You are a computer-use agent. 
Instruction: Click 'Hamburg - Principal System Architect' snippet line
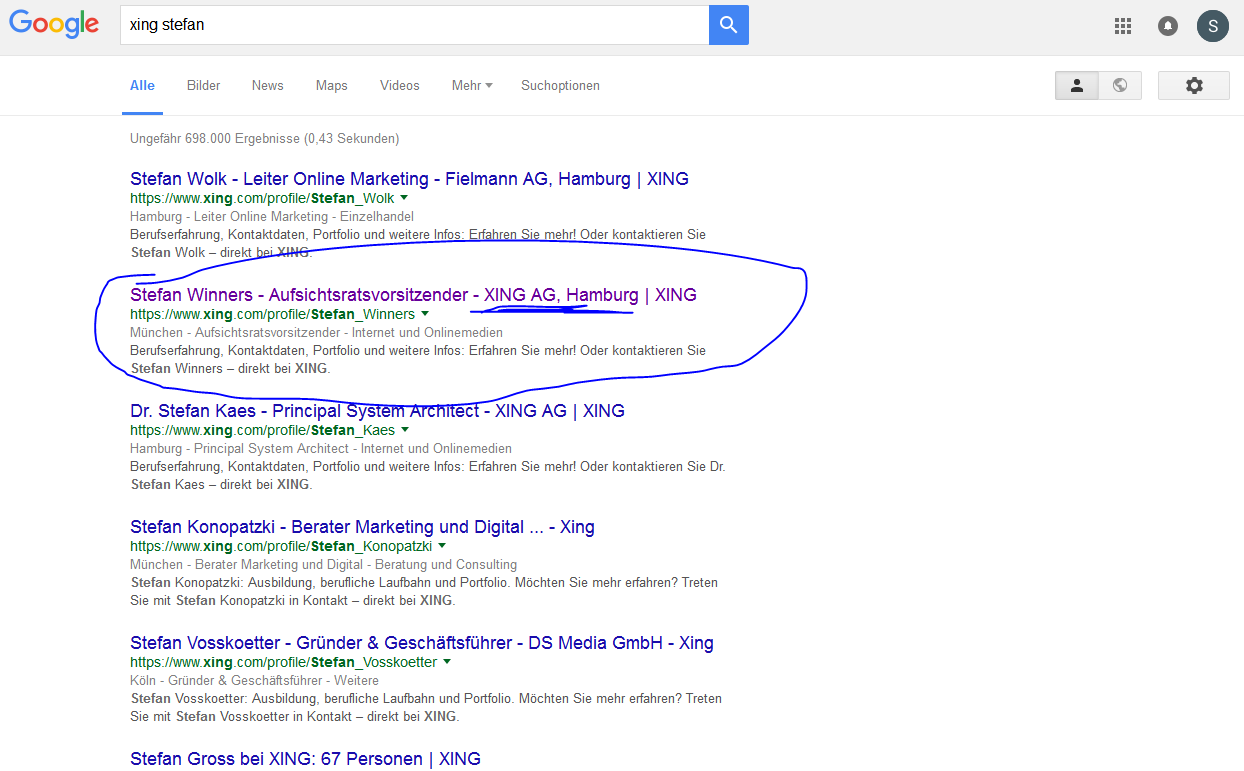tap(321, 448)
